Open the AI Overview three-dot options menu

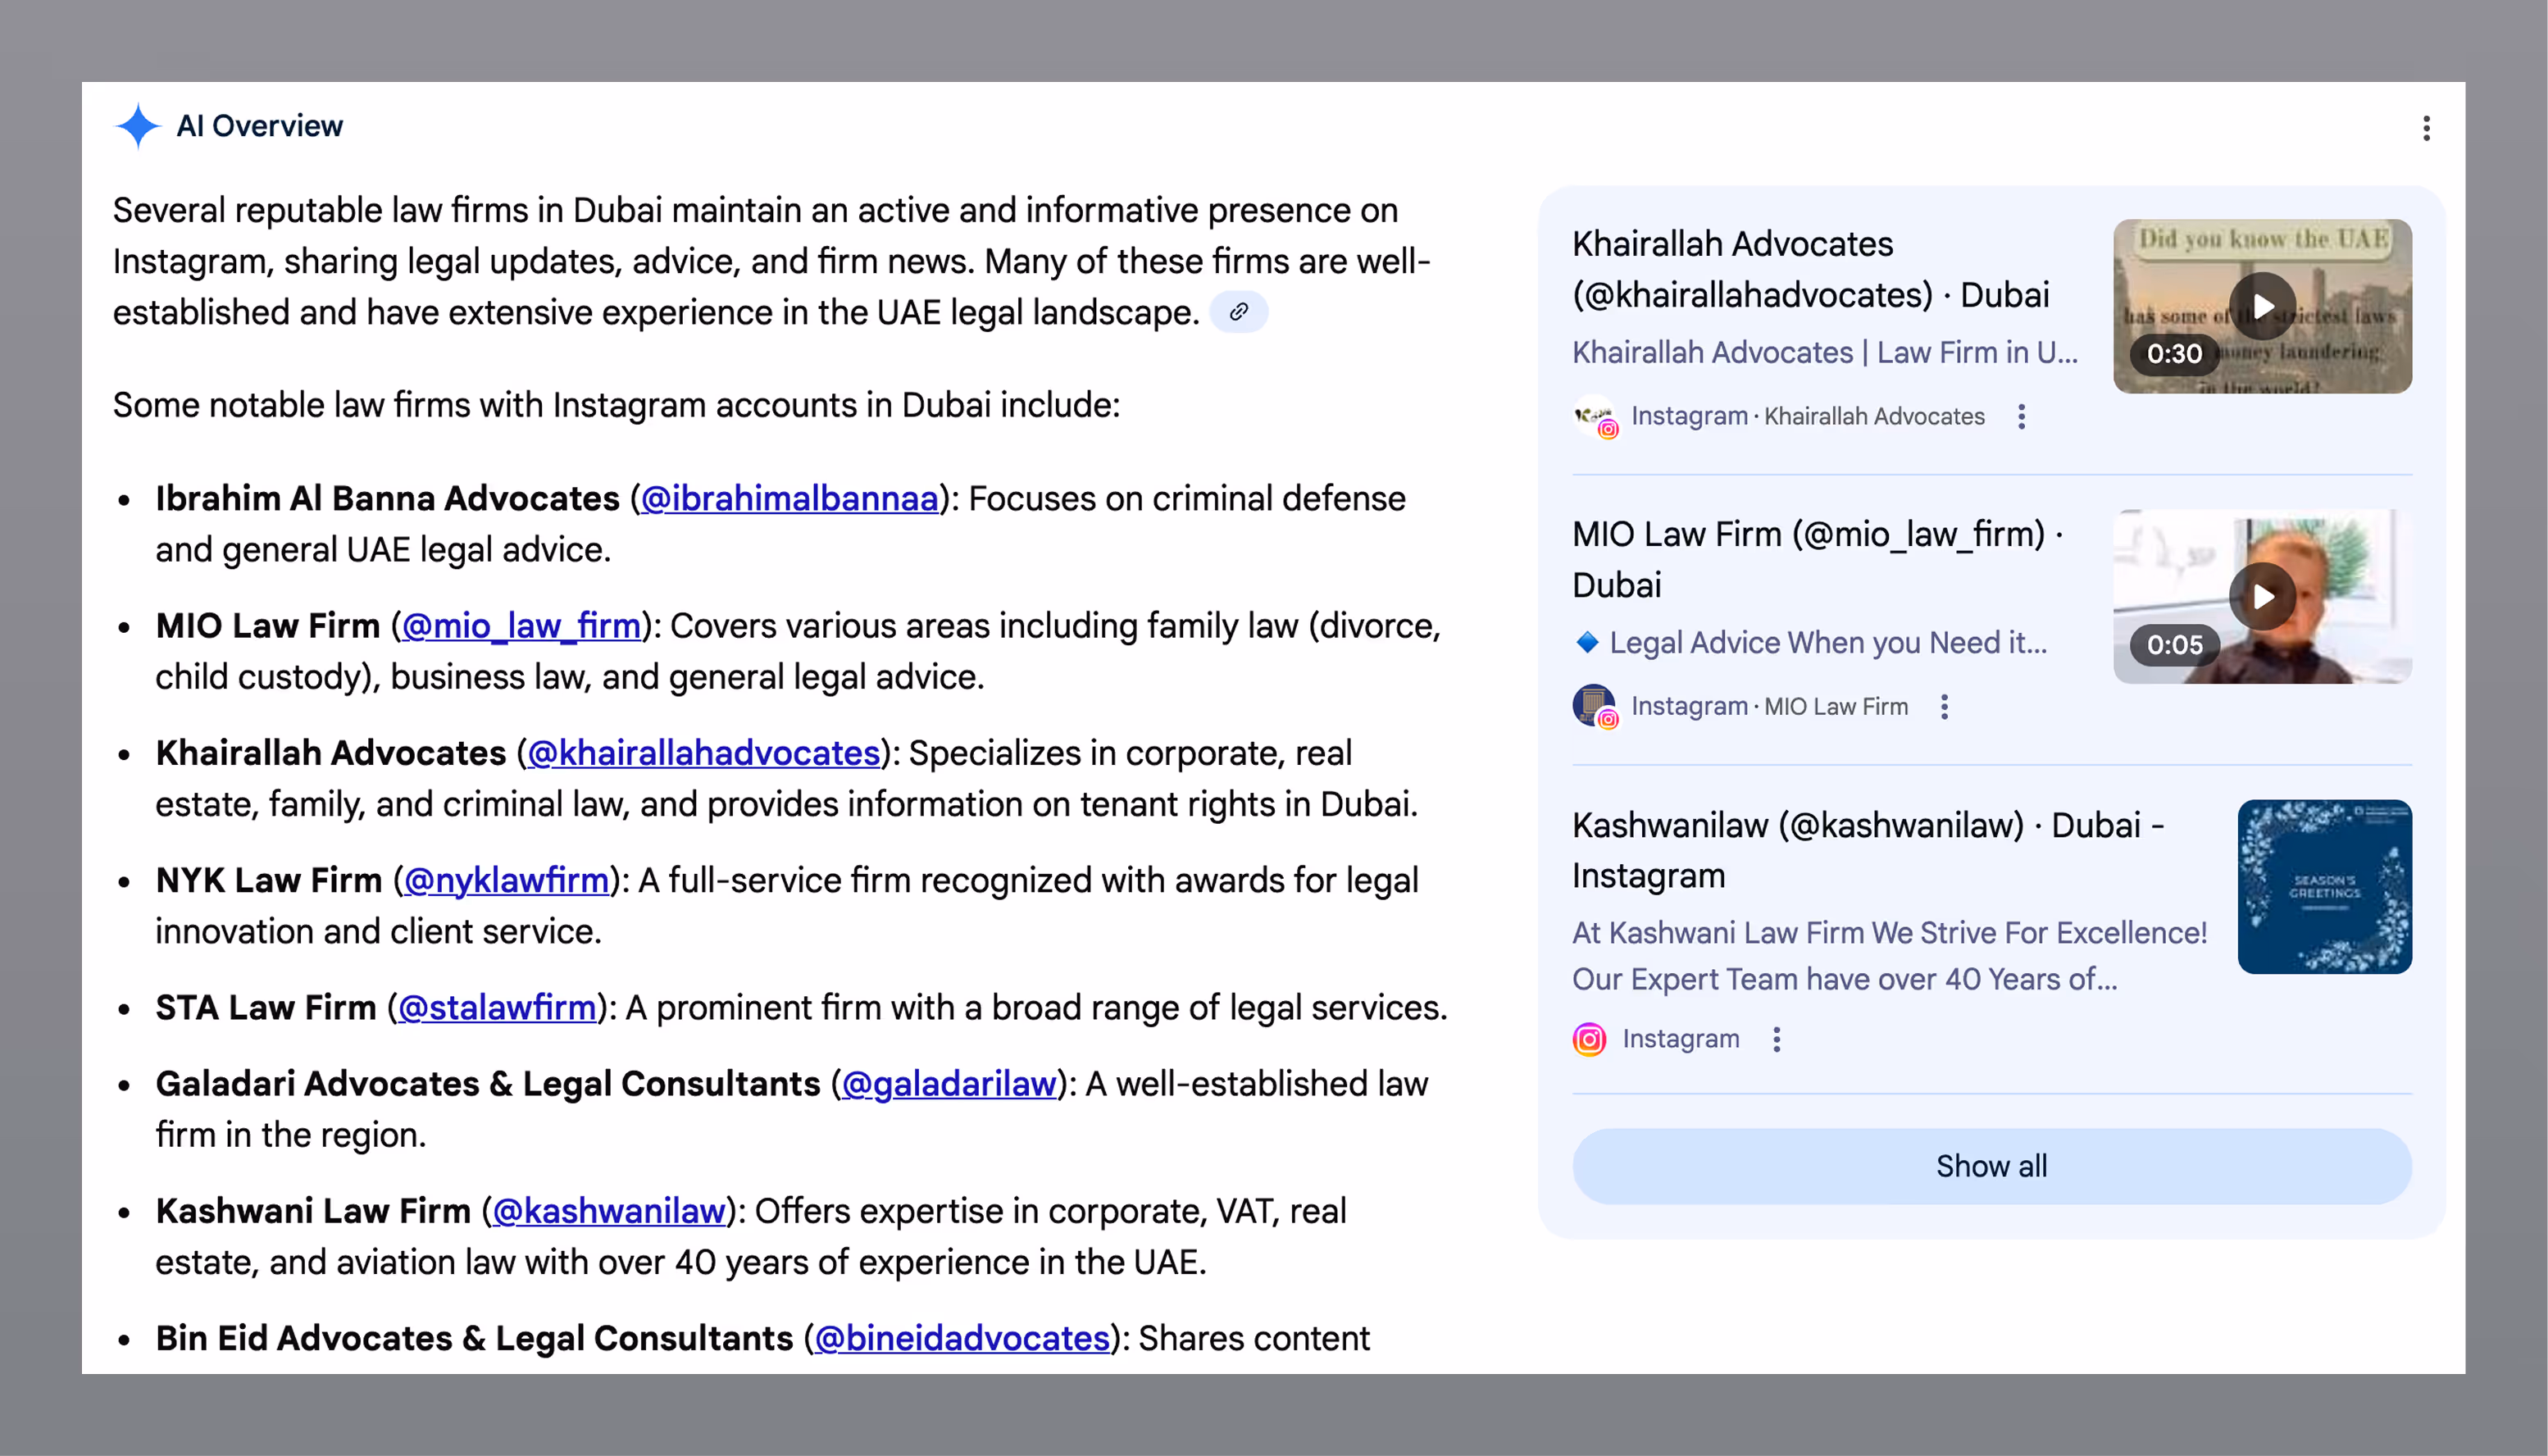point(2426,128)
